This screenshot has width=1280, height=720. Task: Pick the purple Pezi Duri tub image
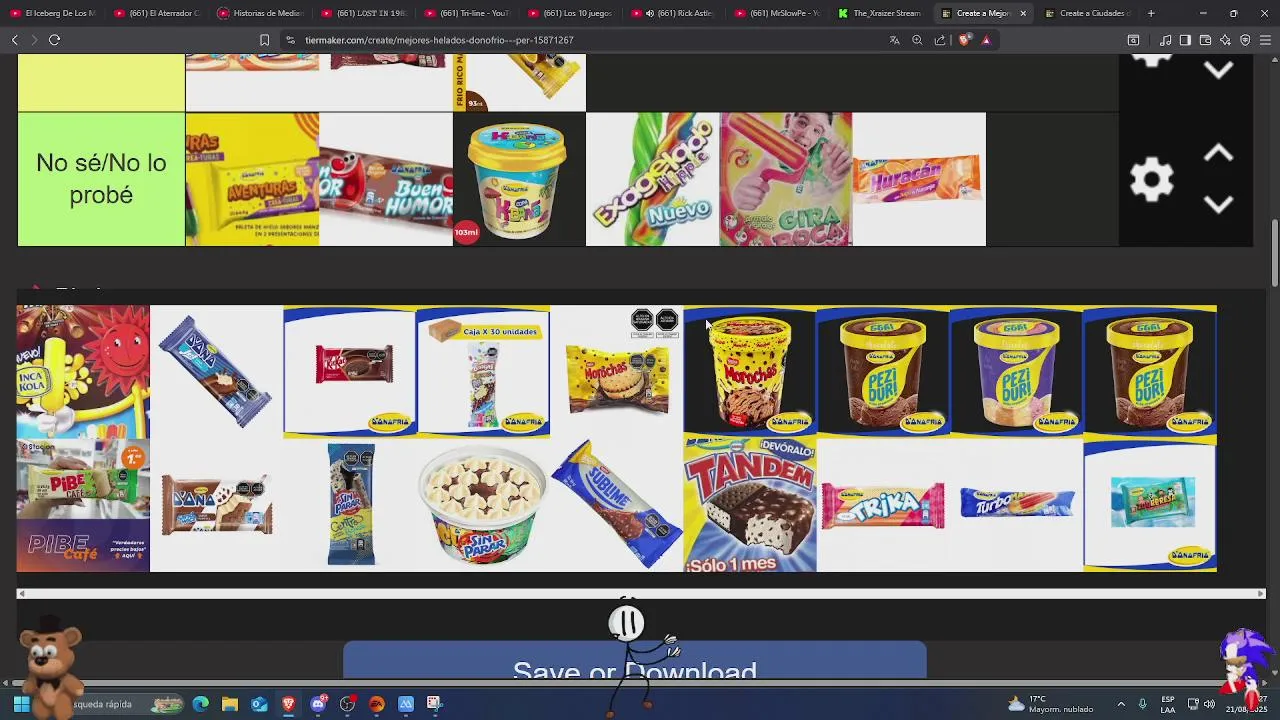click(x=1016, y=372)
